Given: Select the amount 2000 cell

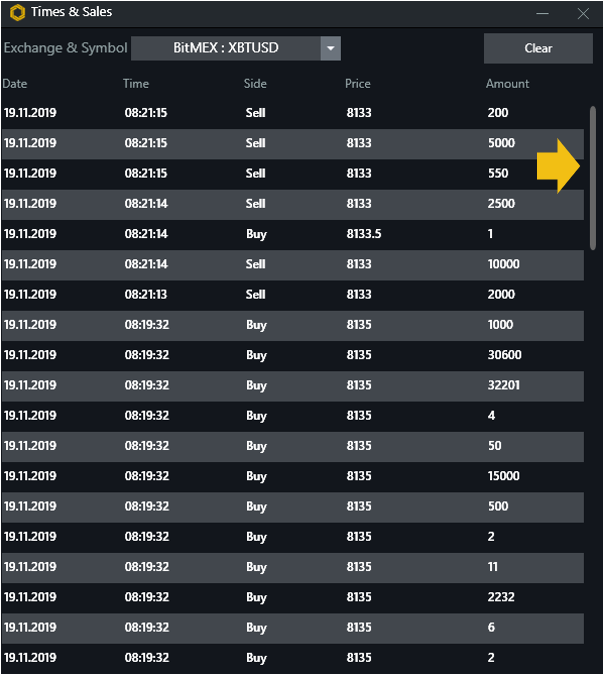Looking at the screenshot, I should 501,294.
